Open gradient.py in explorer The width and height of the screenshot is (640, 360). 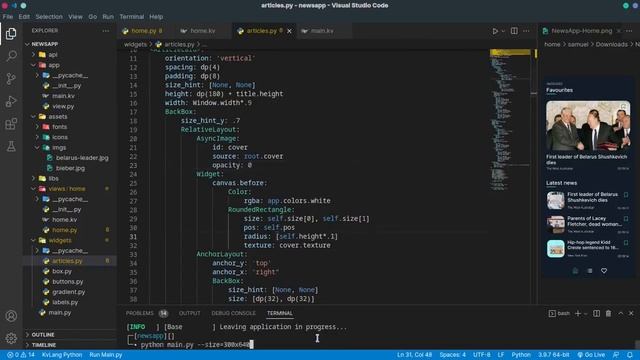pos(69,292)
